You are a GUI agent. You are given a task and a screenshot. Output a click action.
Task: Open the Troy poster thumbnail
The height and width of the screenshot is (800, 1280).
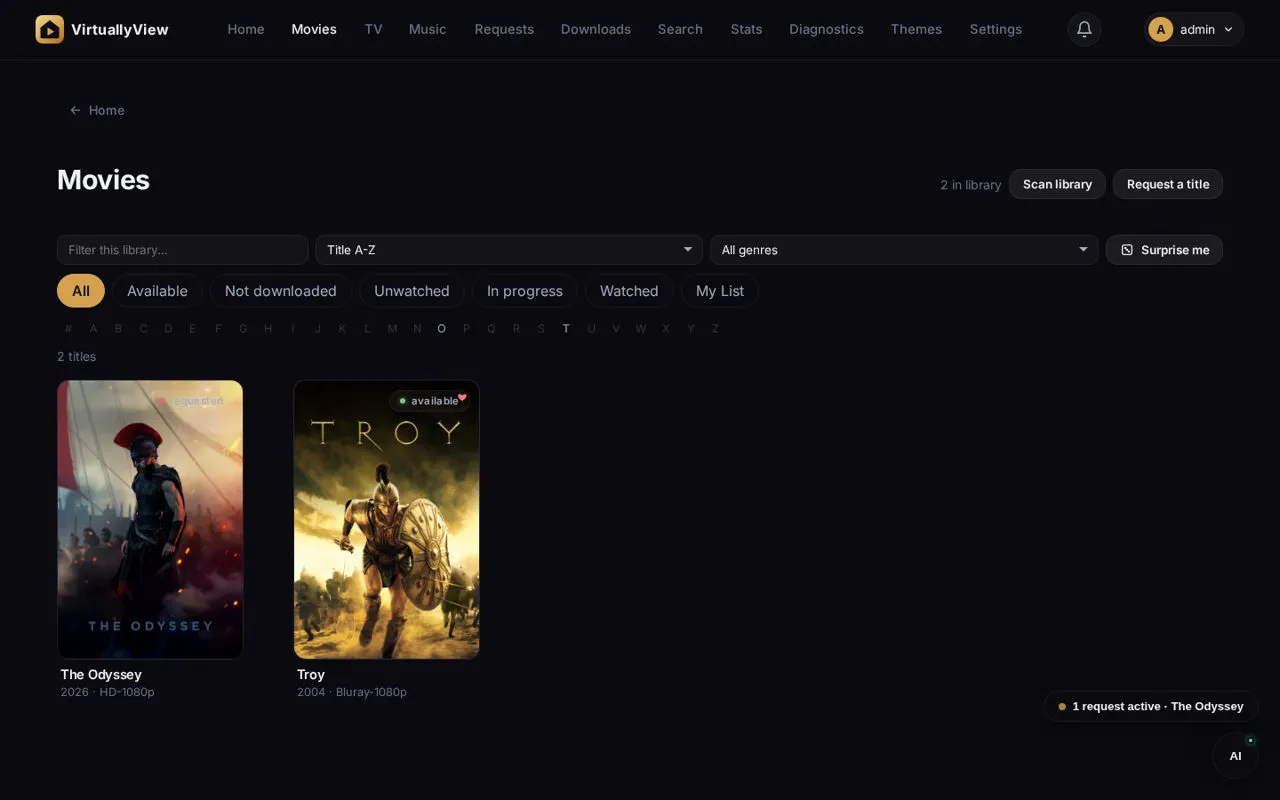387,519
